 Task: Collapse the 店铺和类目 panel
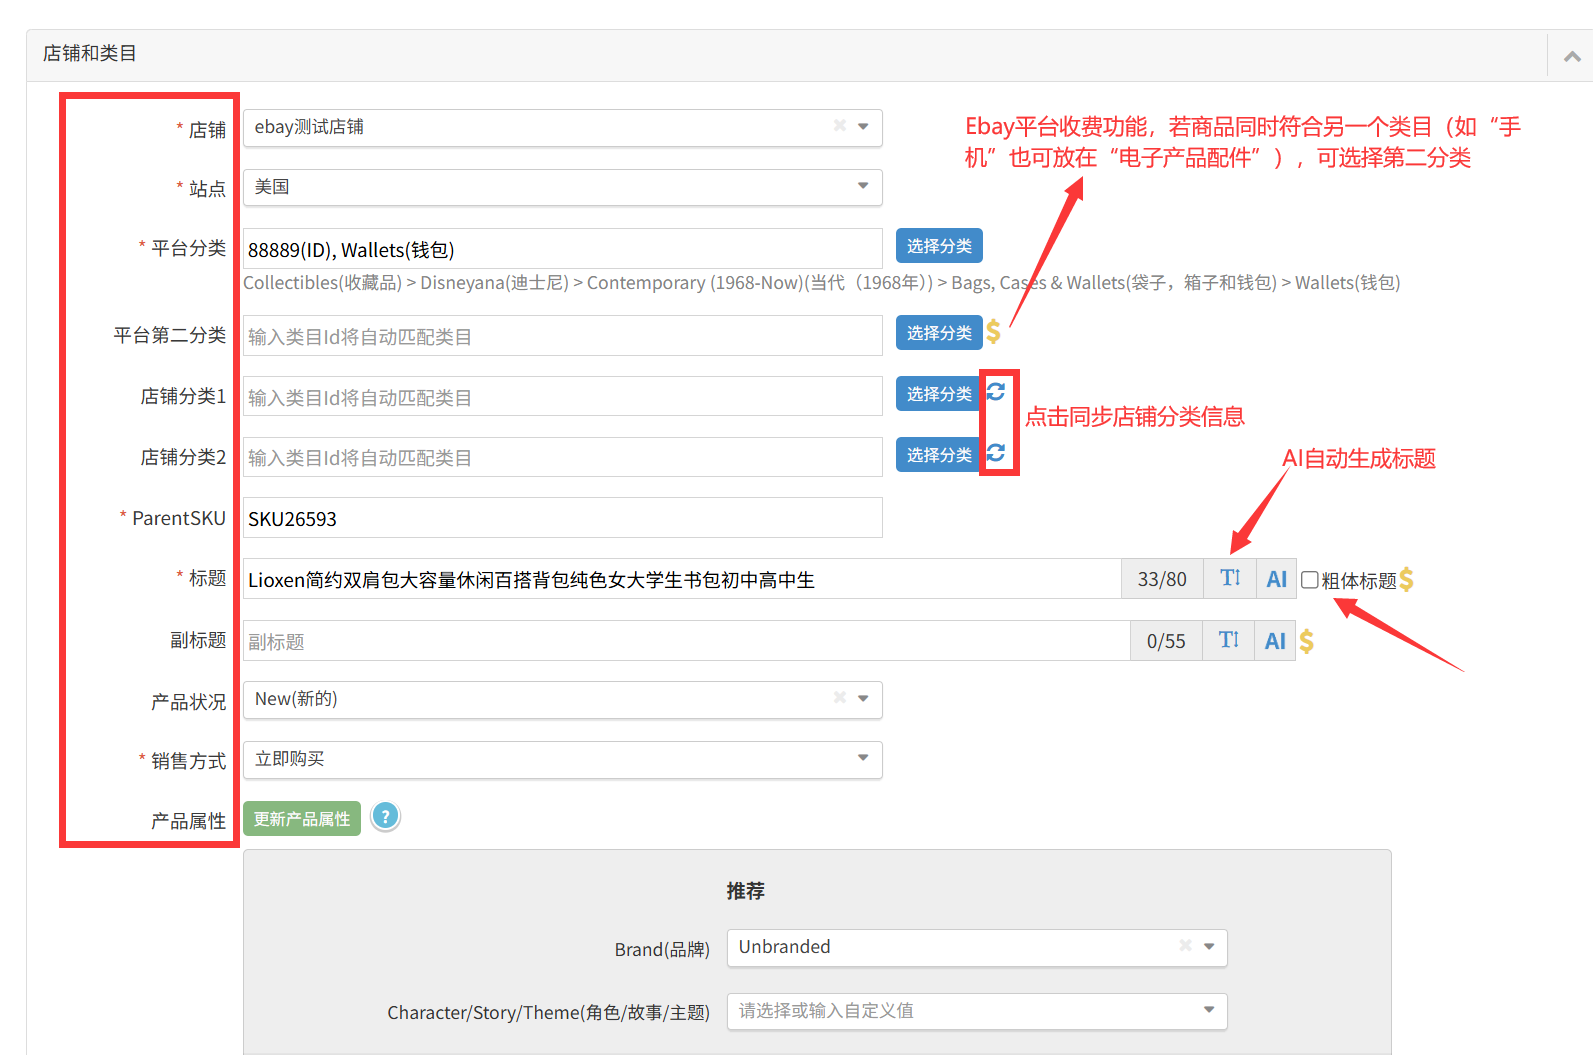[x=1572, y=56]
